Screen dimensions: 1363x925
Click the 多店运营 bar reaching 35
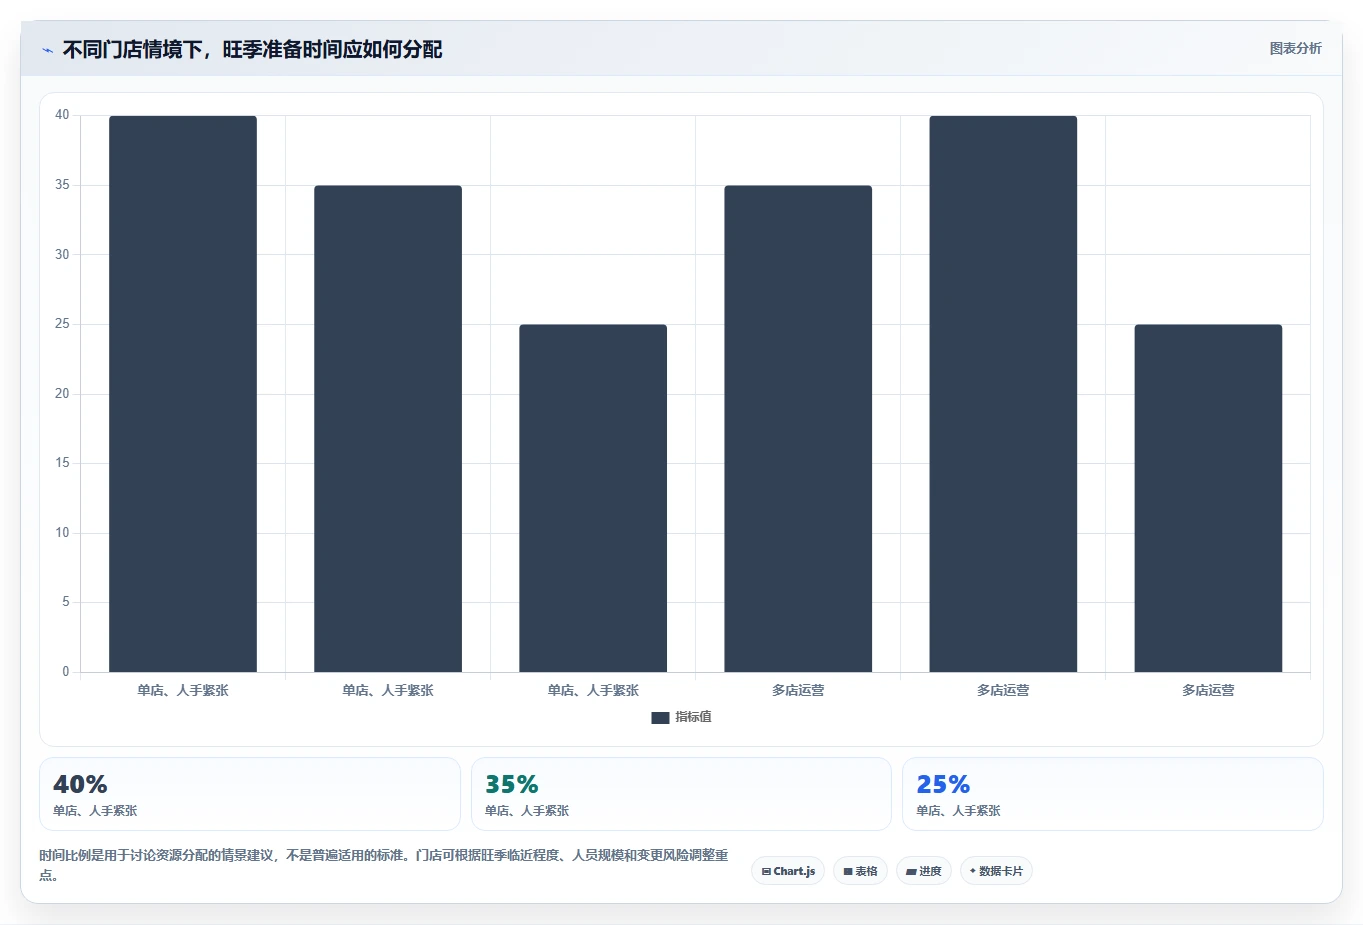tap(798, 429)
